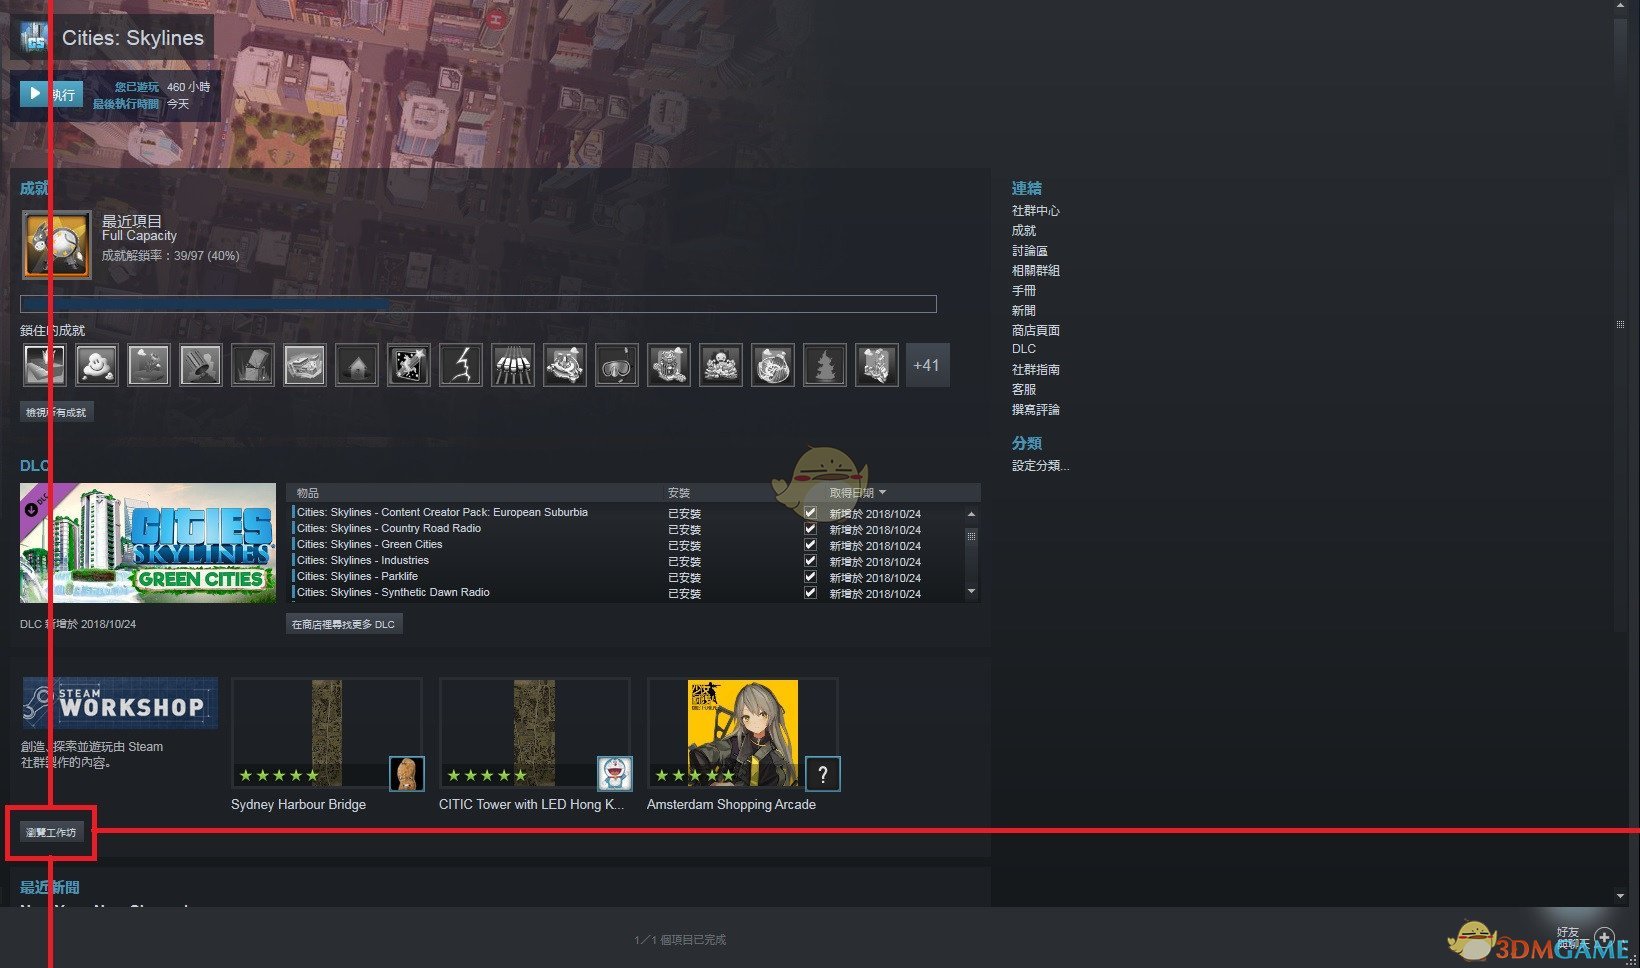This screenshot has height=968, width=1640.
Task: Open 手冊 link
Action: [1023, 290]
